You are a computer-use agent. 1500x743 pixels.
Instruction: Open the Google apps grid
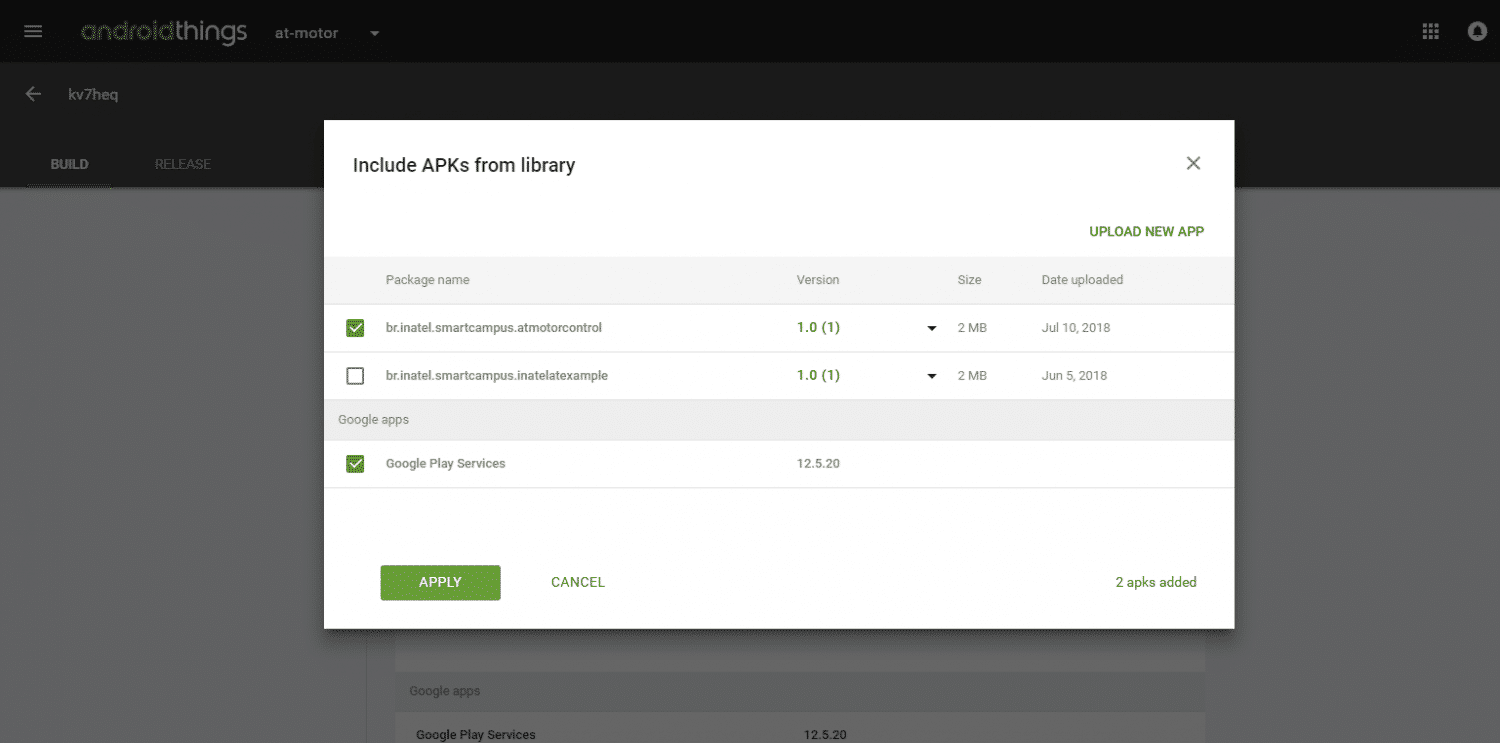[1430, 32]
